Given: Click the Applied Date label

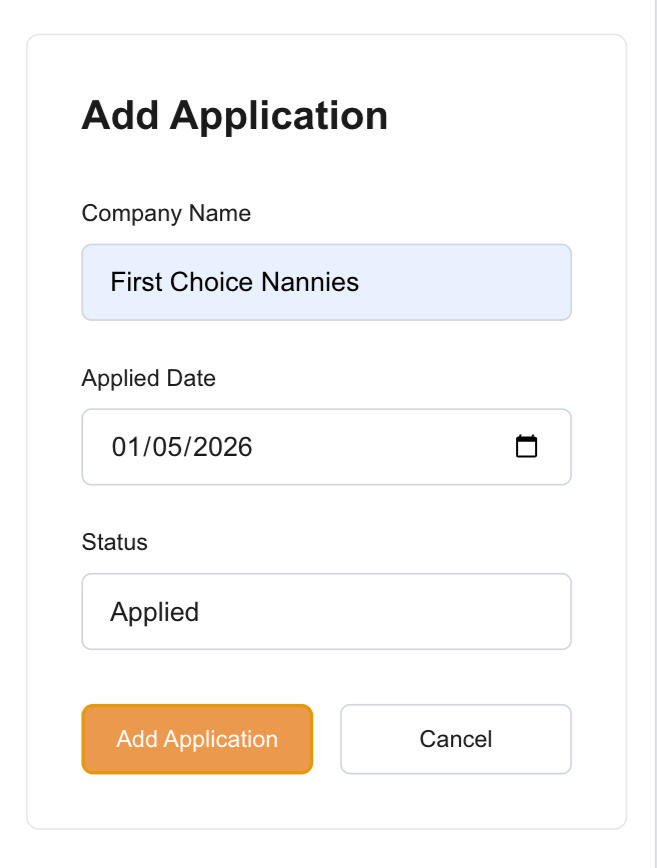Looking at the screenshot, I should (148, 378).
